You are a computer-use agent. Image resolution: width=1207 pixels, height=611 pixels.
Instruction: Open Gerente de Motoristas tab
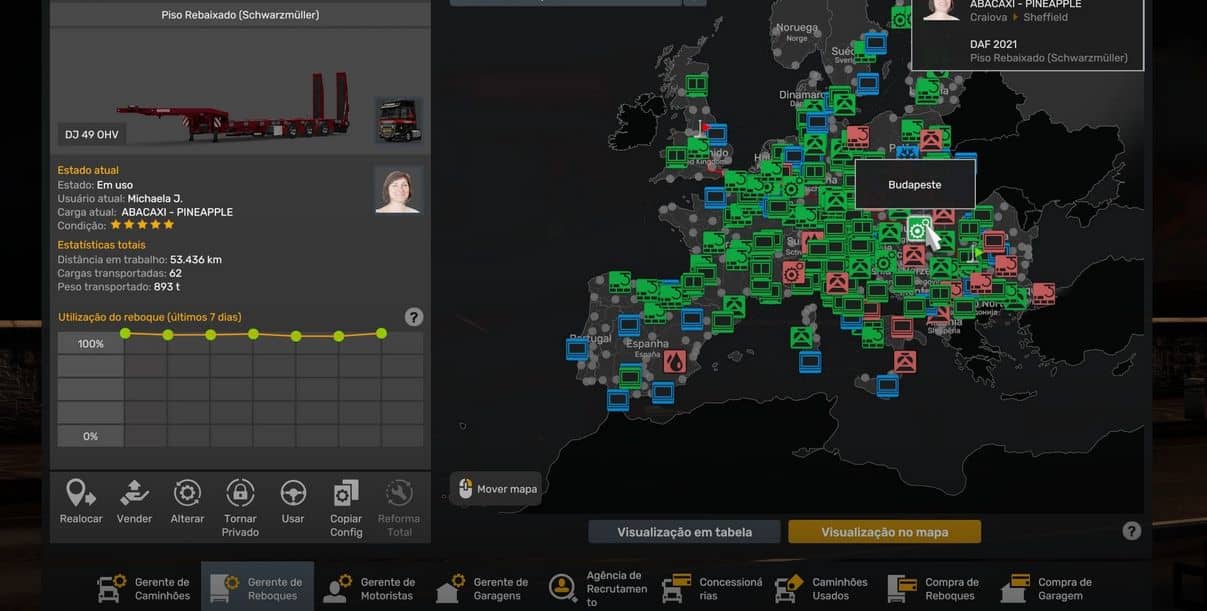[x=370, y=588]
